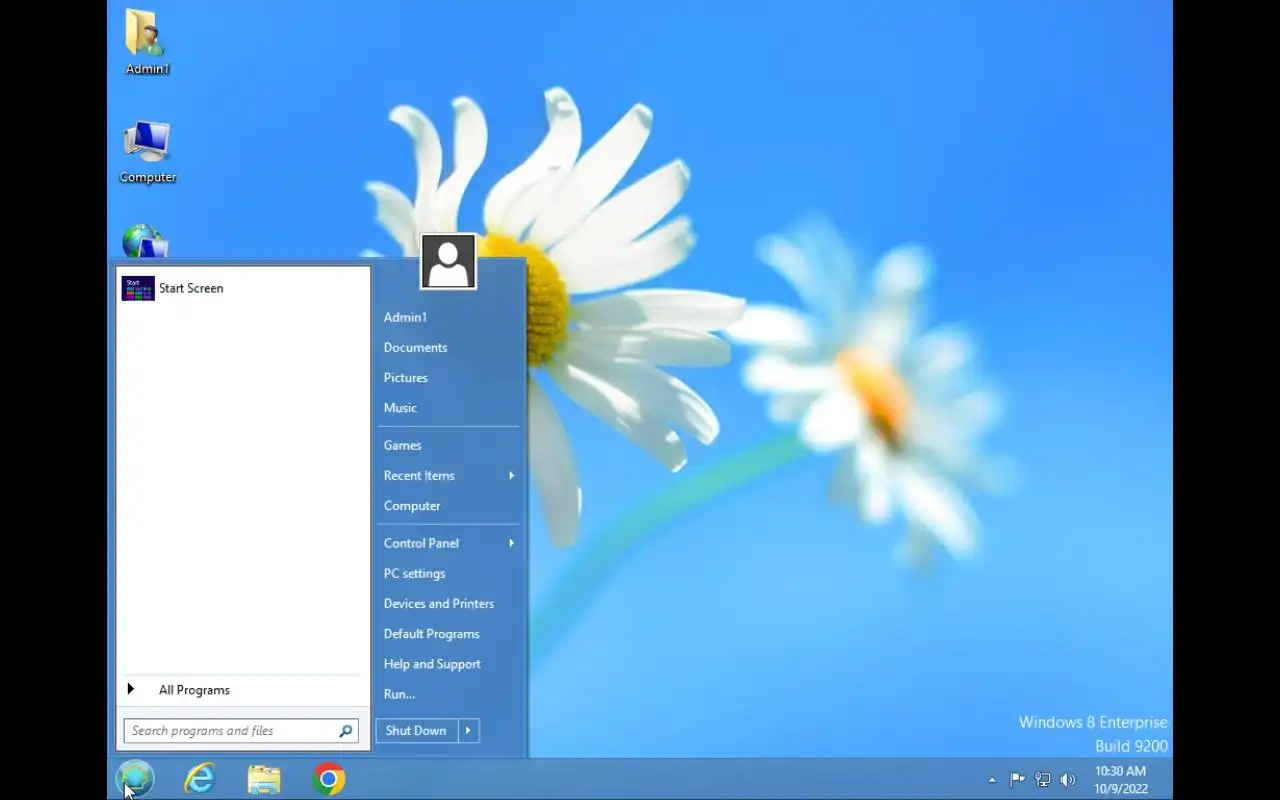Image resolution: width=1280 pixels, height=800 pixels.
Task: Click the volume speaker icon
Action: [1068, 780]
